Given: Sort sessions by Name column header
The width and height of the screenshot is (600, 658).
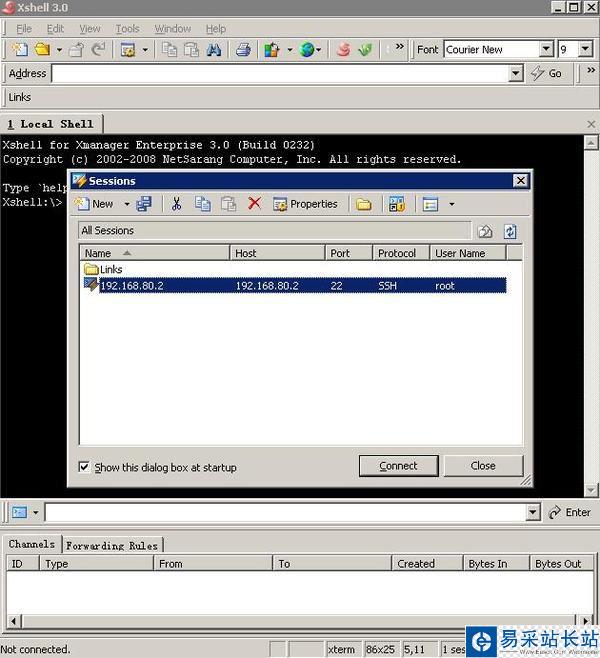Looking at the screenshot, I should pyautogui.click(x=155, y=253).
